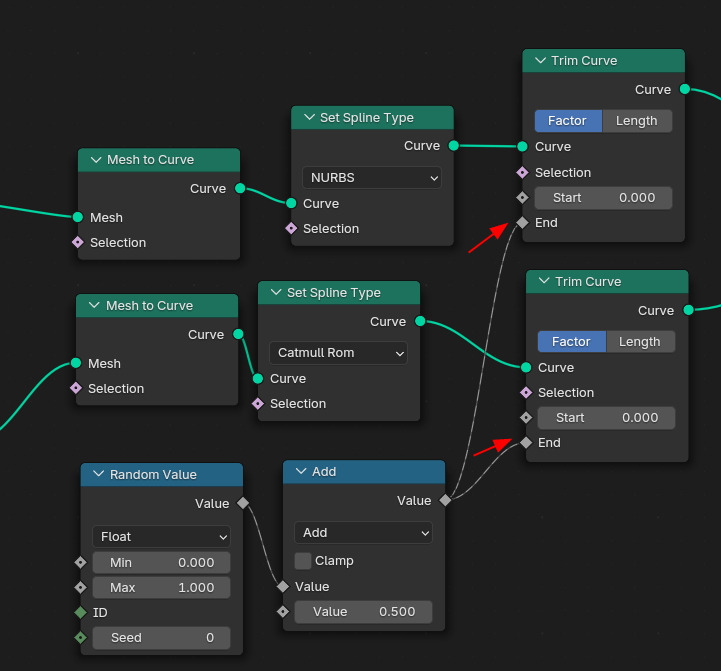The image size is (721, 671).
Task: Select lower Mesh to Curve node title
Action: point(149,305)
